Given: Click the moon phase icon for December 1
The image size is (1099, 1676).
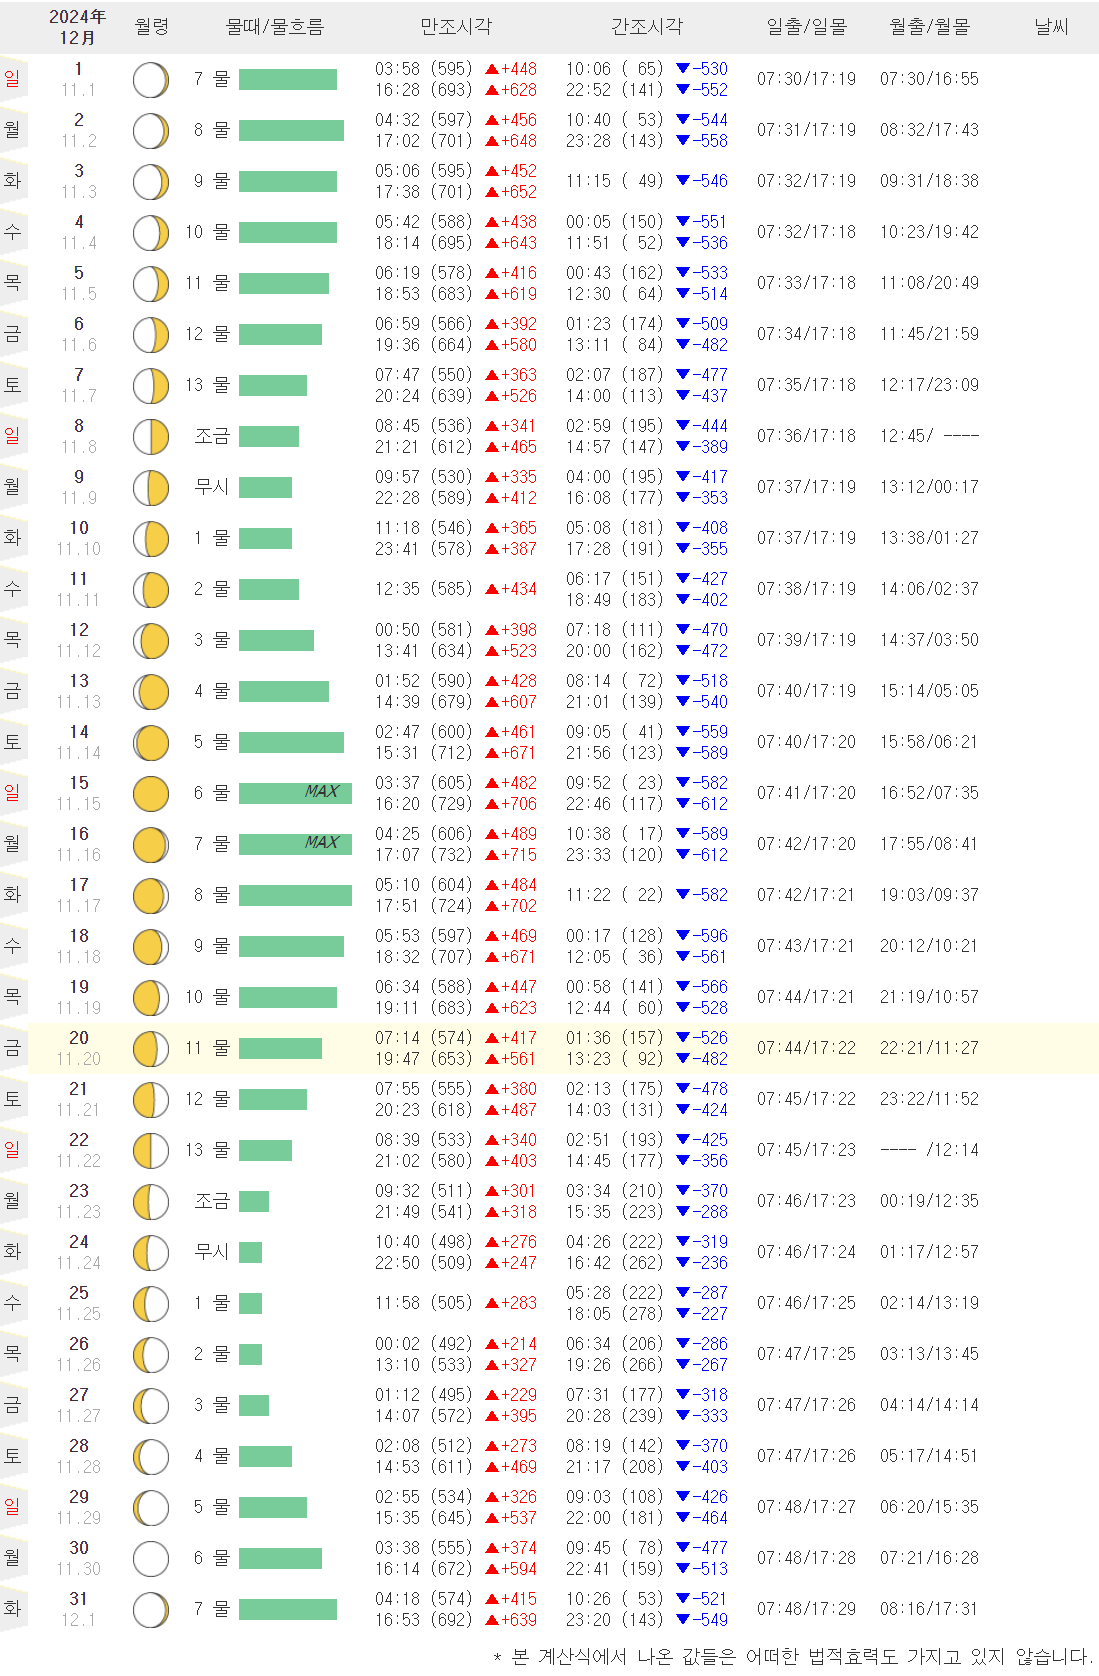Looking at the screenshot, I should (x=151, y=80).
